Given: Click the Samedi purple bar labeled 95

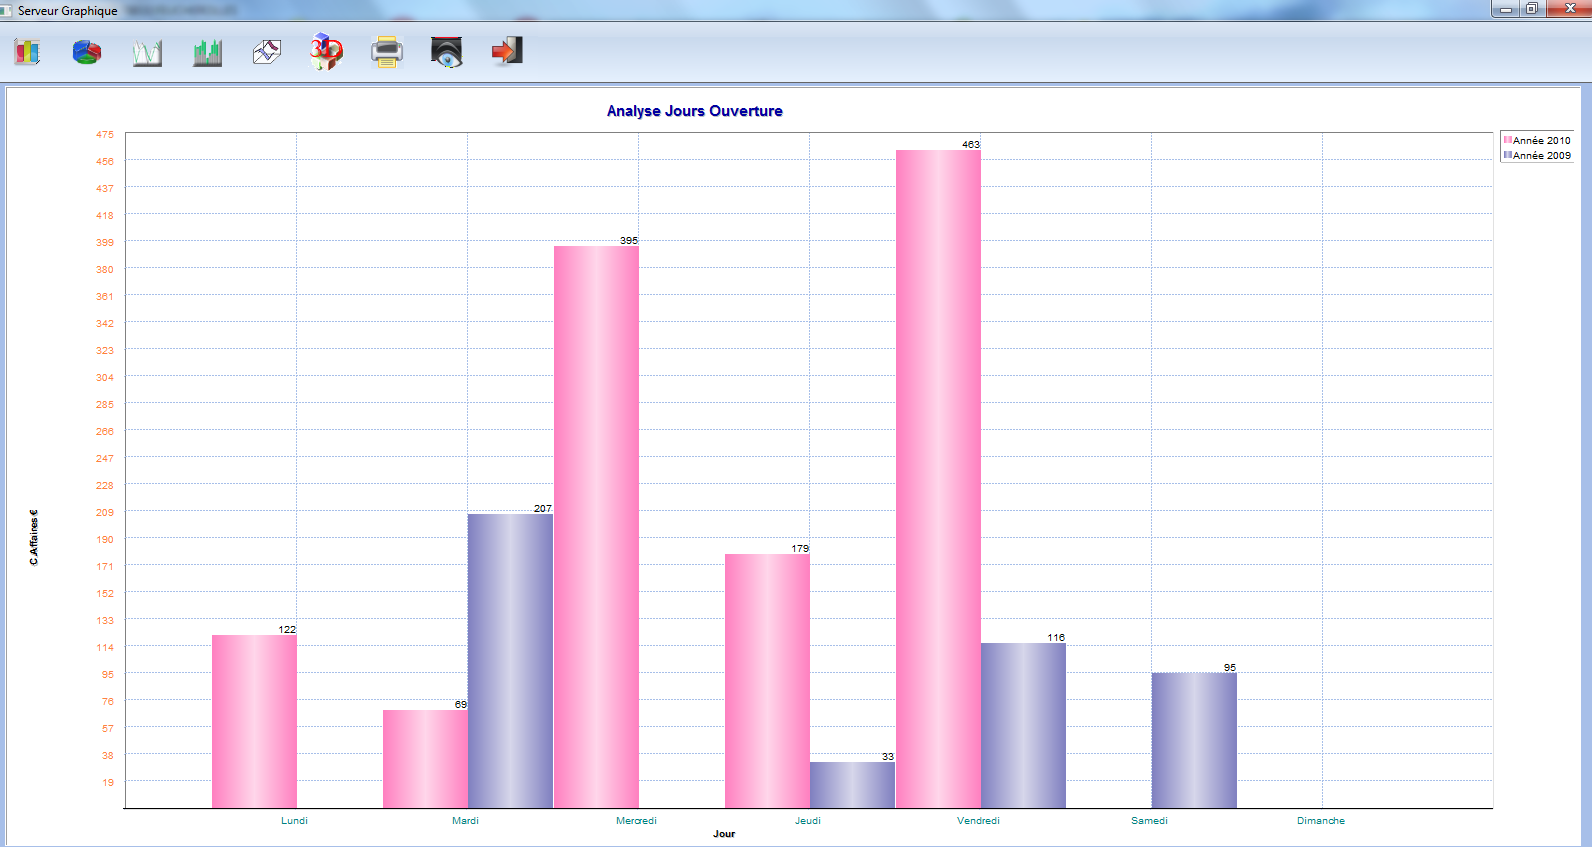Looking at the screenshot, I should [x=1194, y=740].
